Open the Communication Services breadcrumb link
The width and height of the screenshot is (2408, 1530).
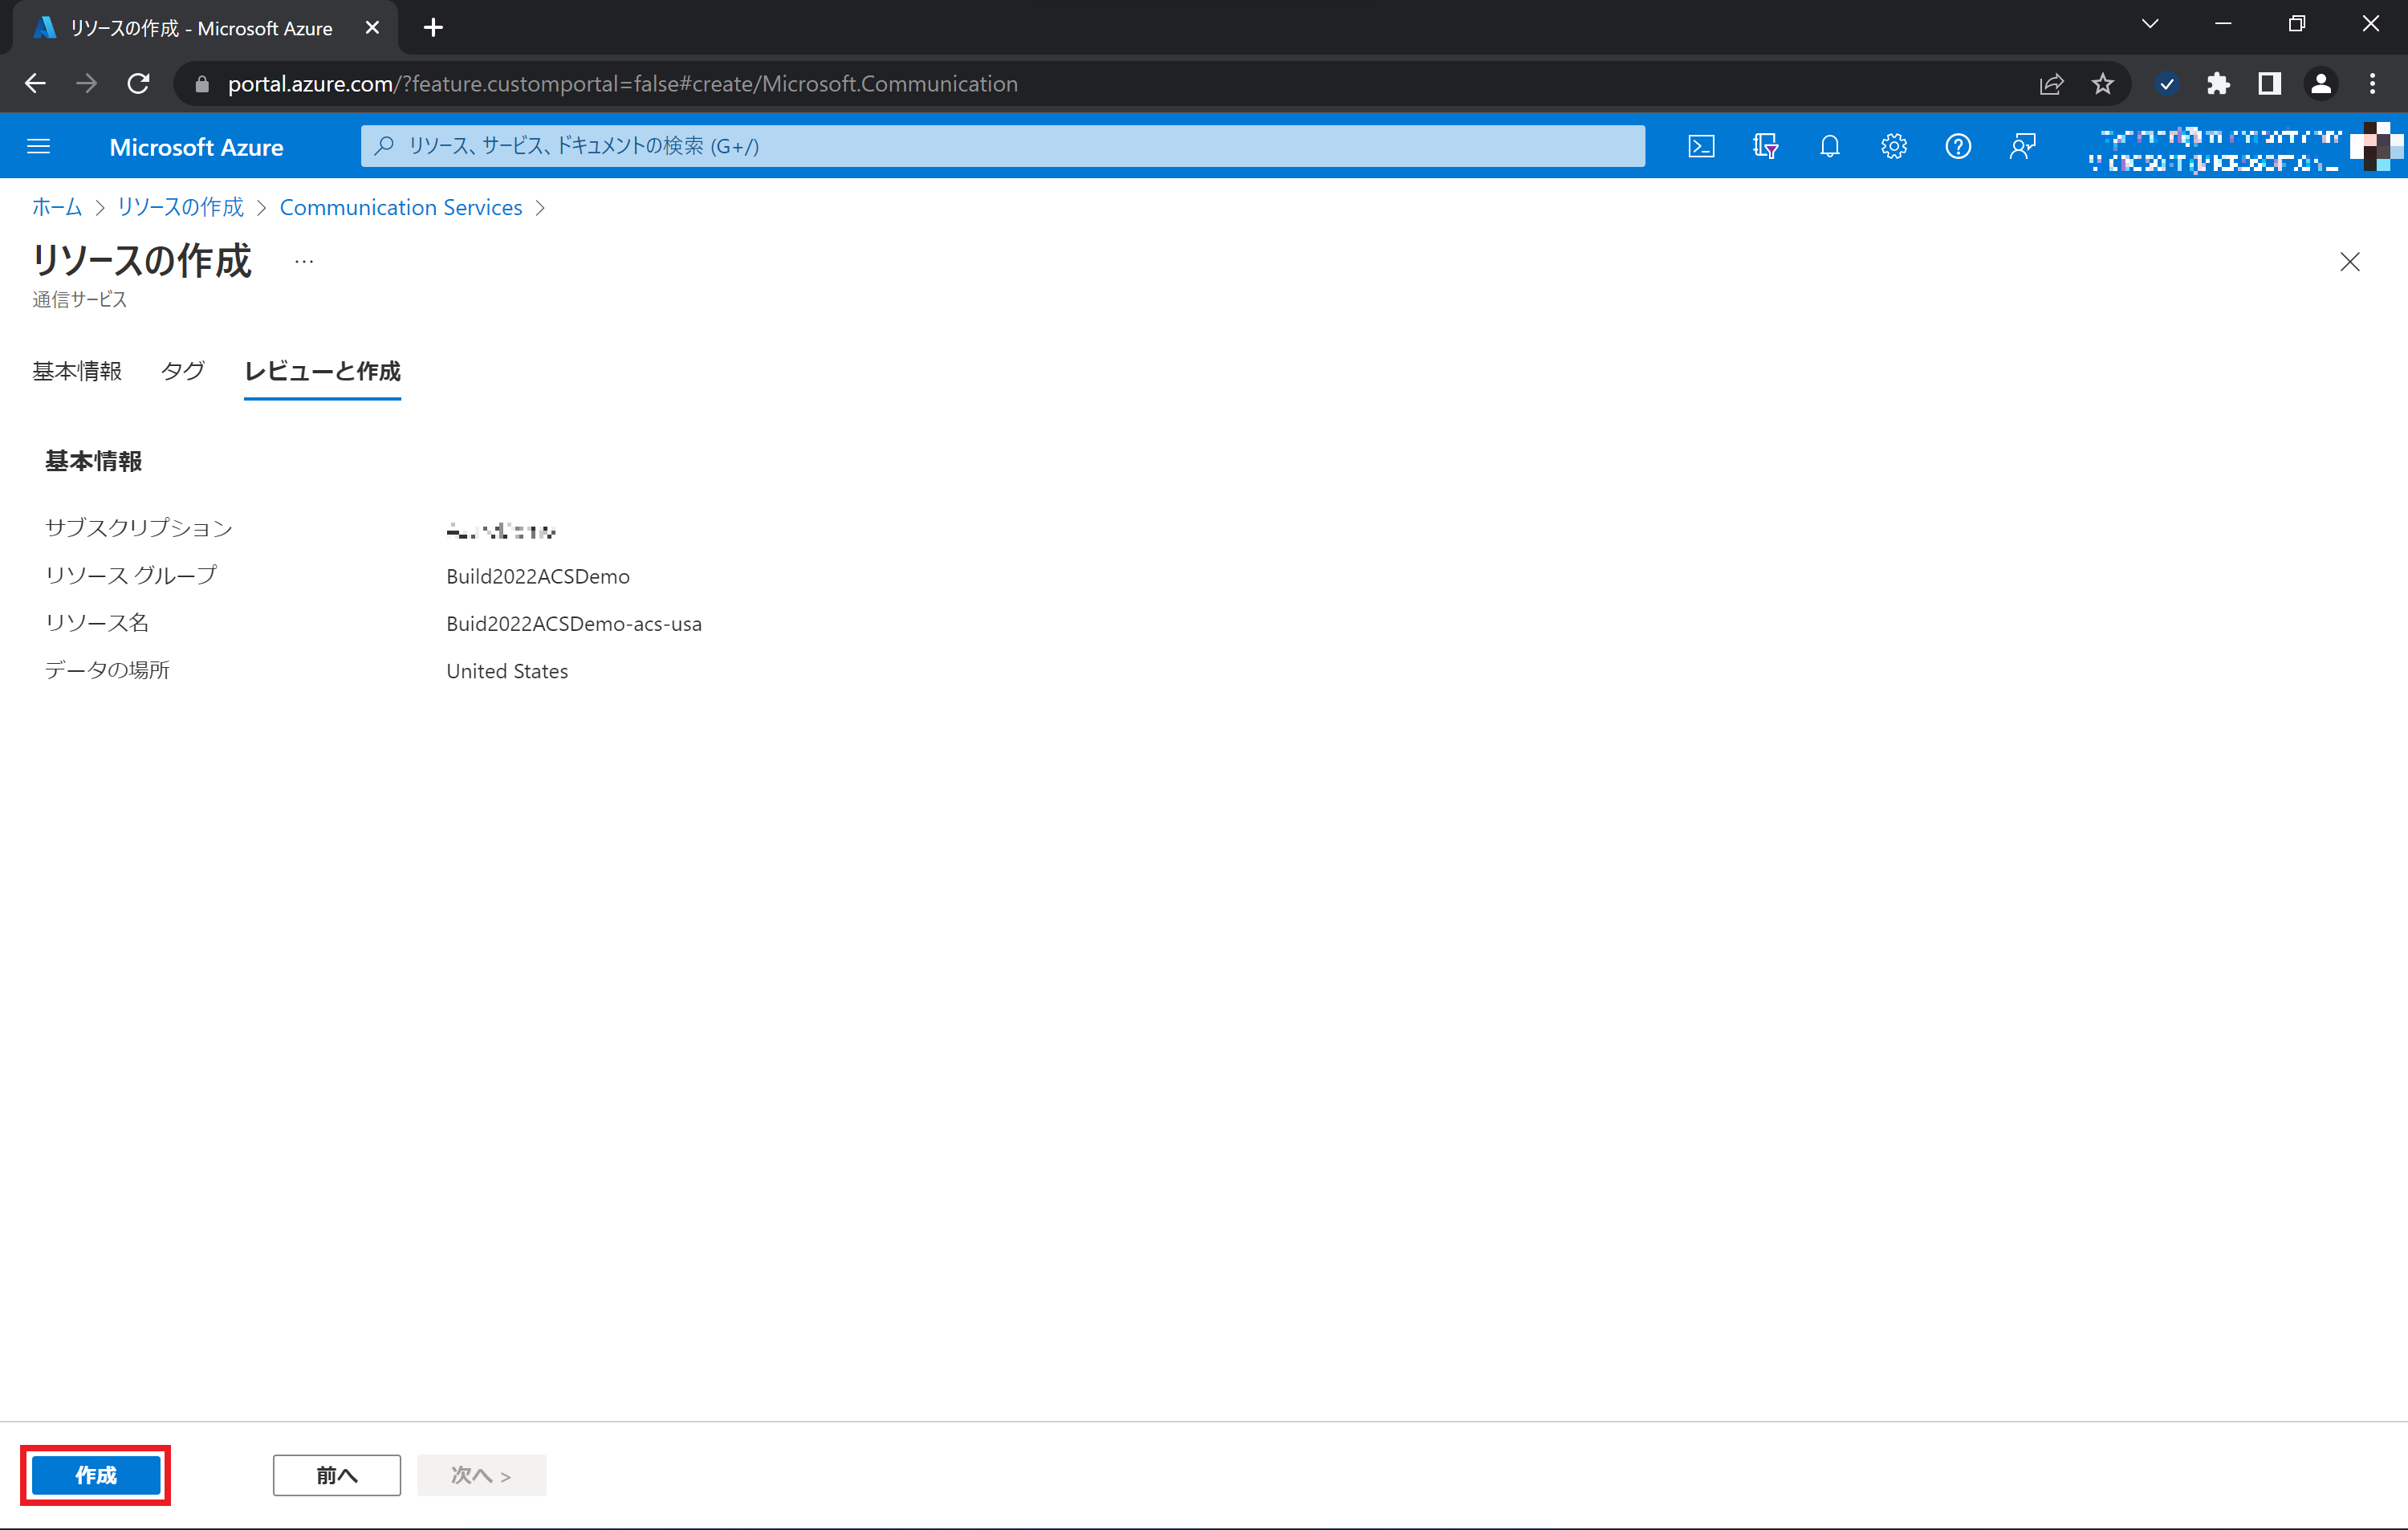coord(400,207)
